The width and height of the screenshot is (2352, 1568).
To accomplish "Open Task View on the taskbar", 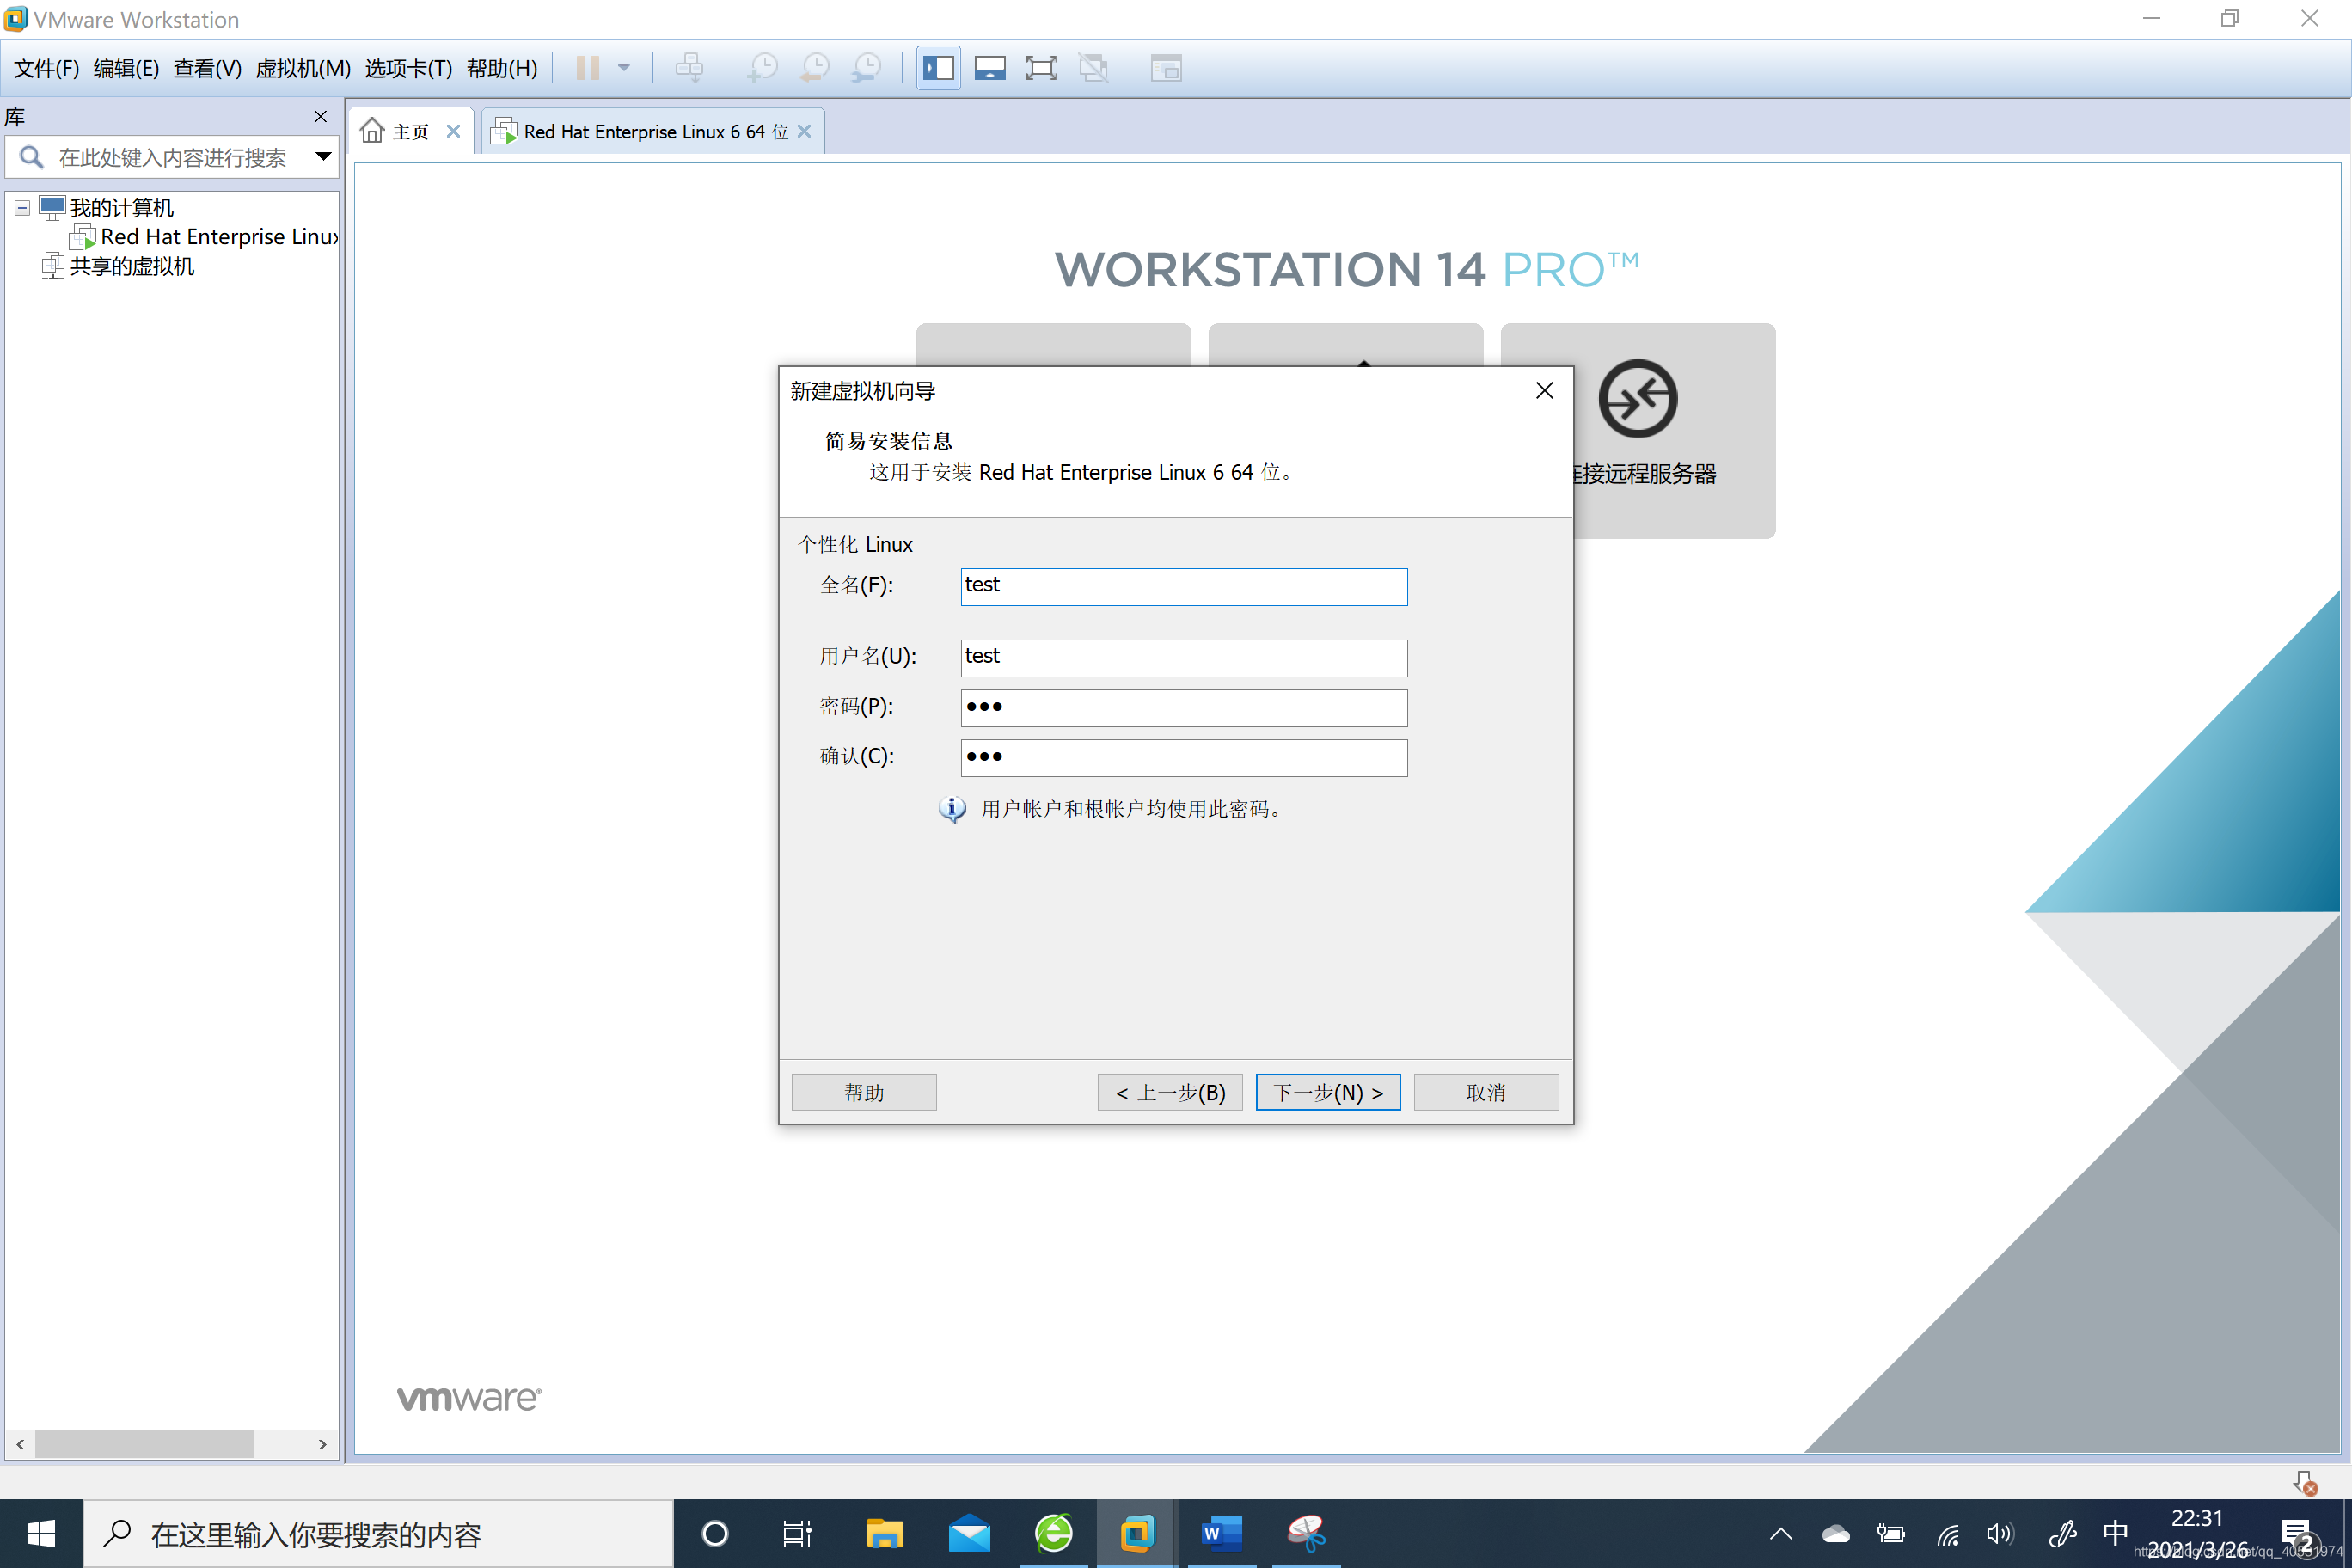I will click(x=798, y=1534).
